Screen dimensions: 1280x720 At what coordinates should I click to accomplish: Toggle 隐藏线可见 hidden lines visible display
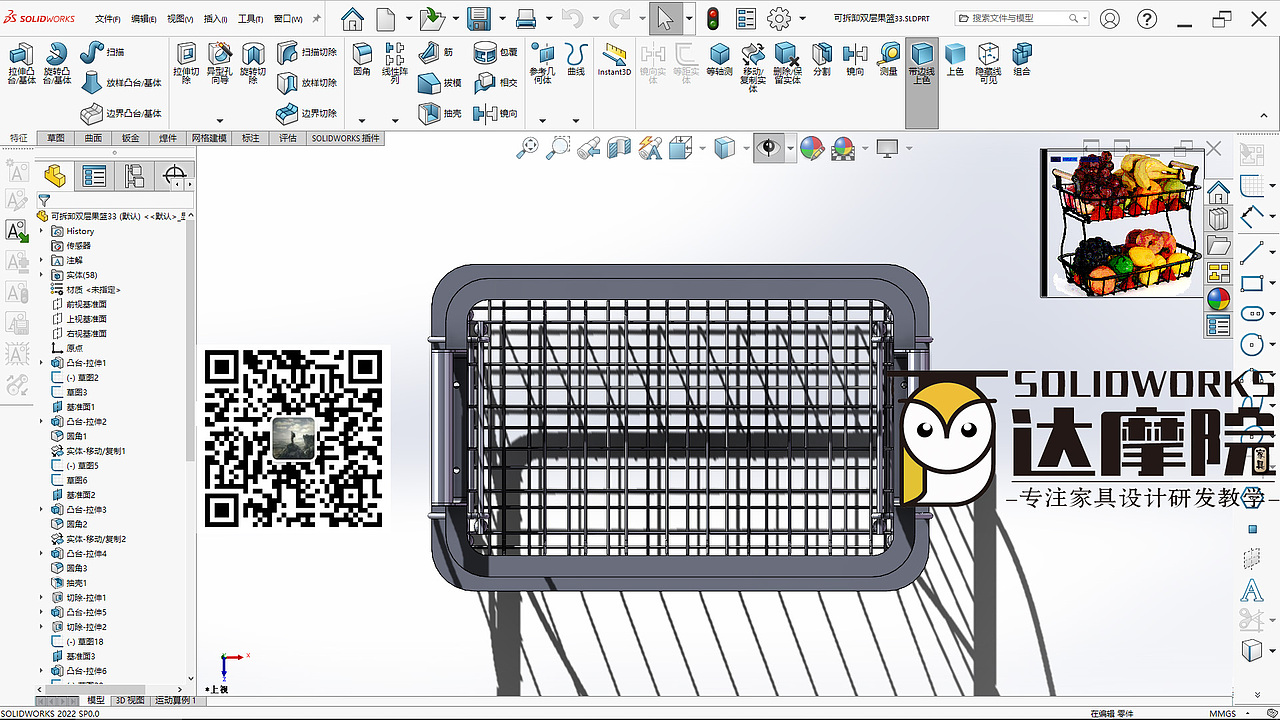988,63
